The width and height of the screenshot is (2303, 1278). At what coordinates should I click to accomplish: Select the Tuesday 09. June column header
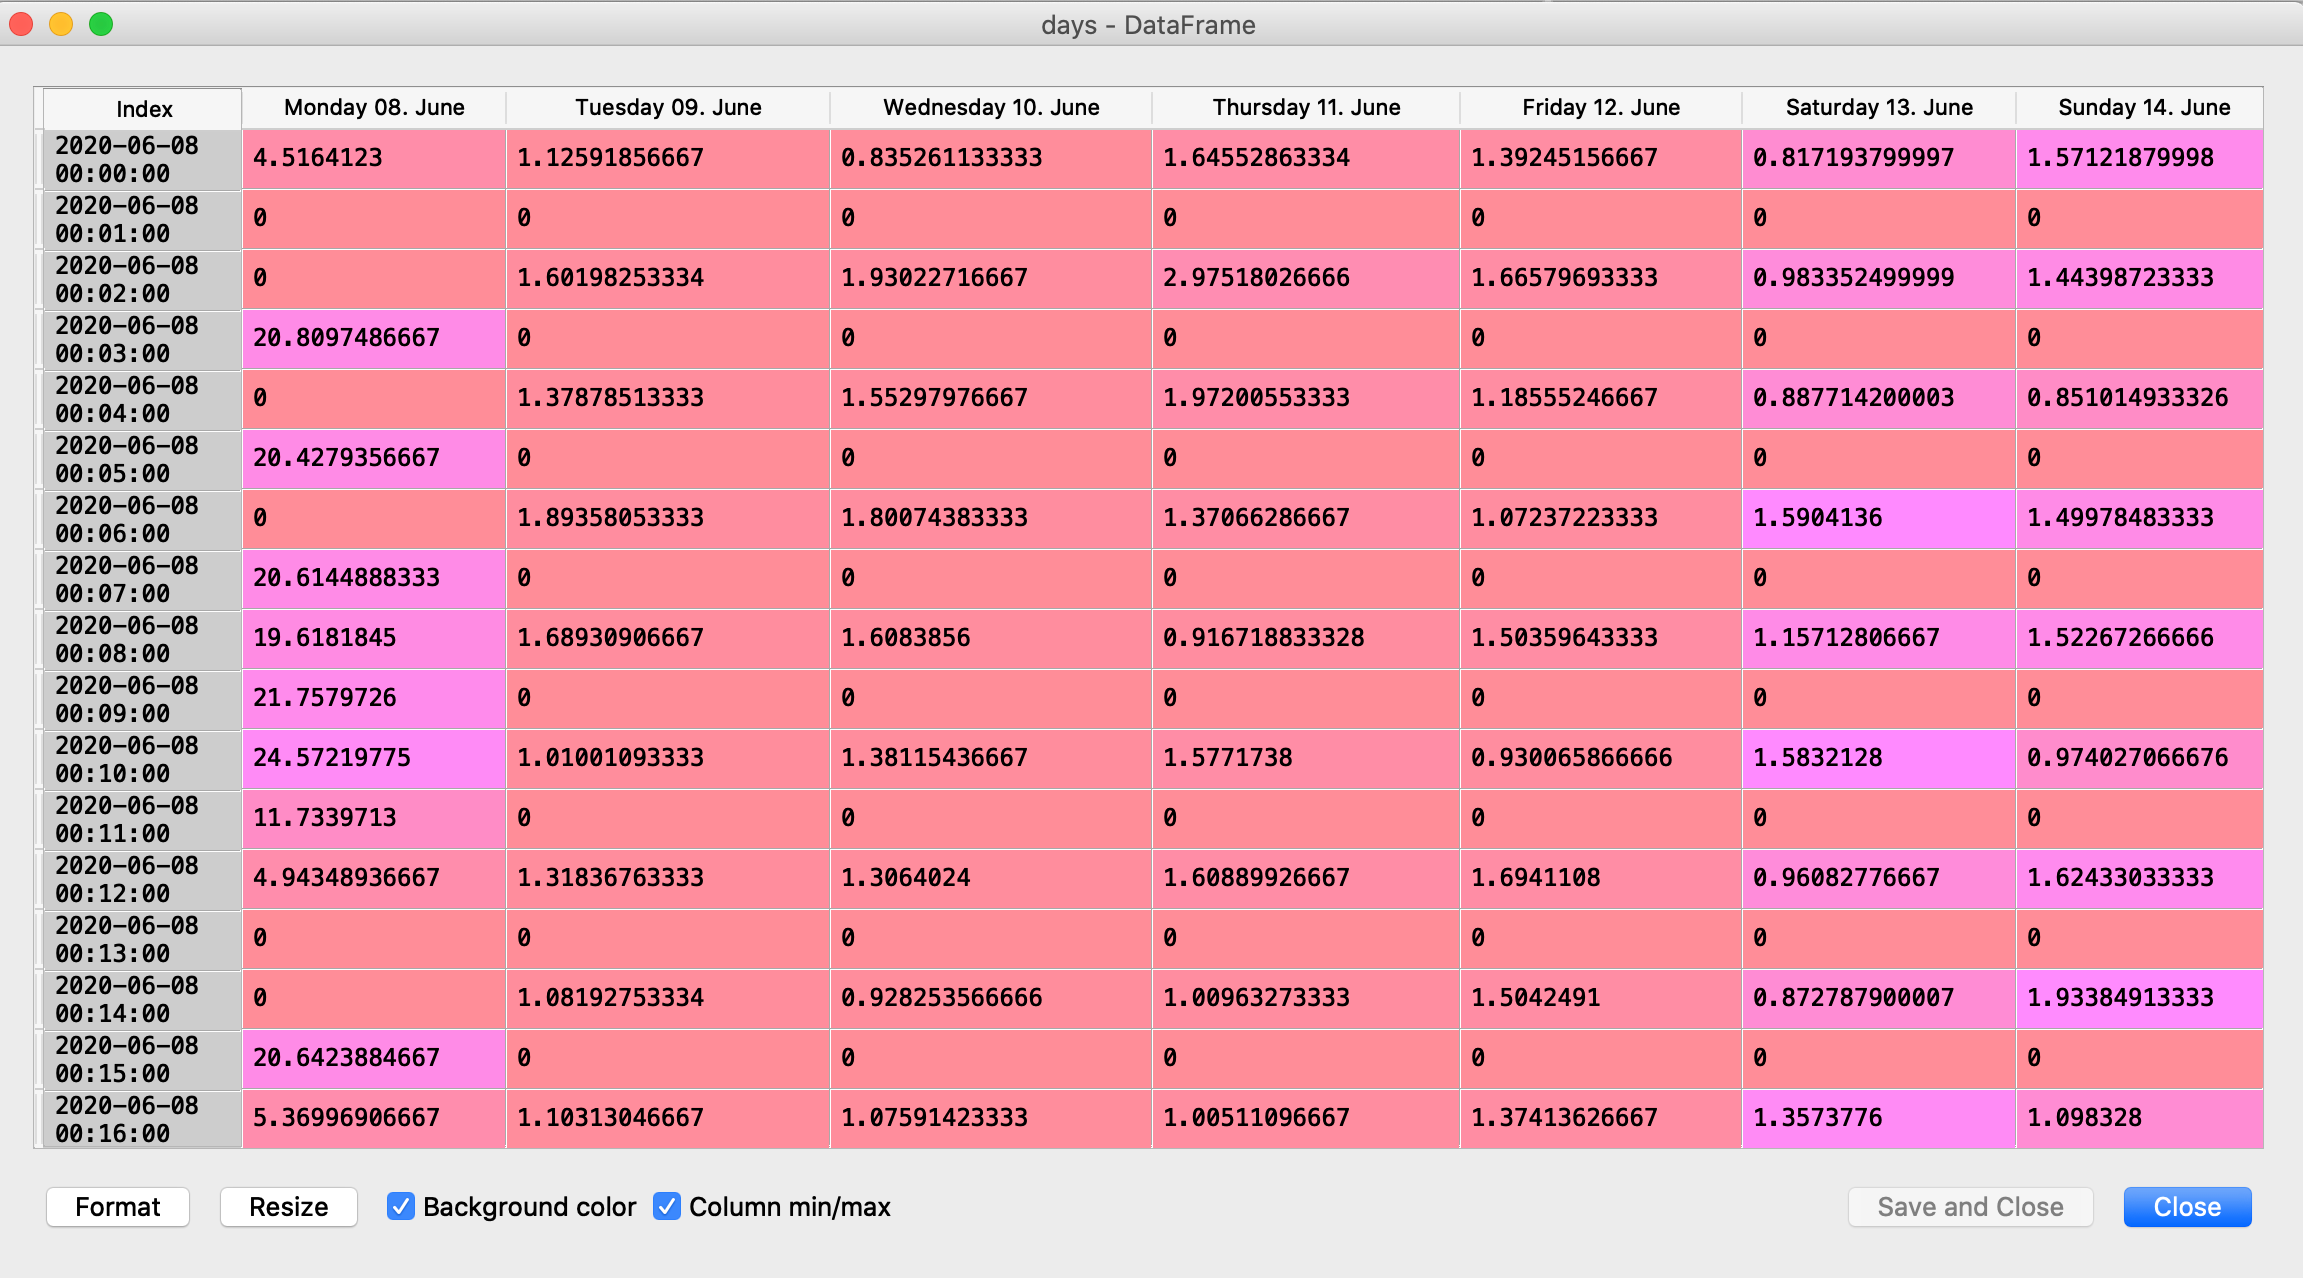(668, 108)
